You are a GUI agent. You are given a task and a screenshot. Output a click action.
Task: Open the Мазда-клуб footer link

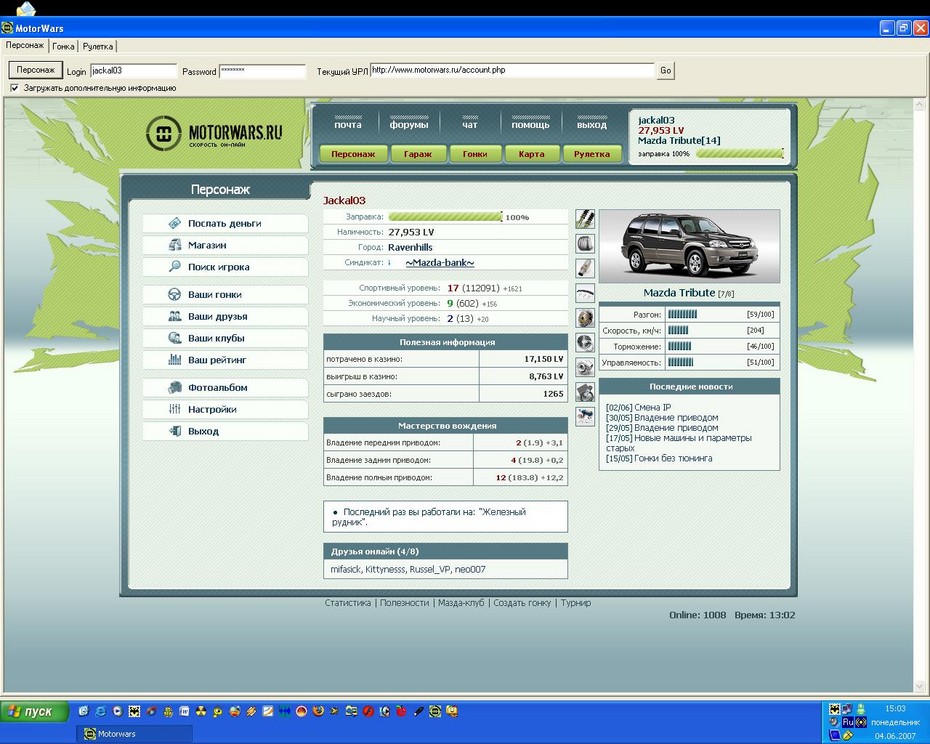461,603
